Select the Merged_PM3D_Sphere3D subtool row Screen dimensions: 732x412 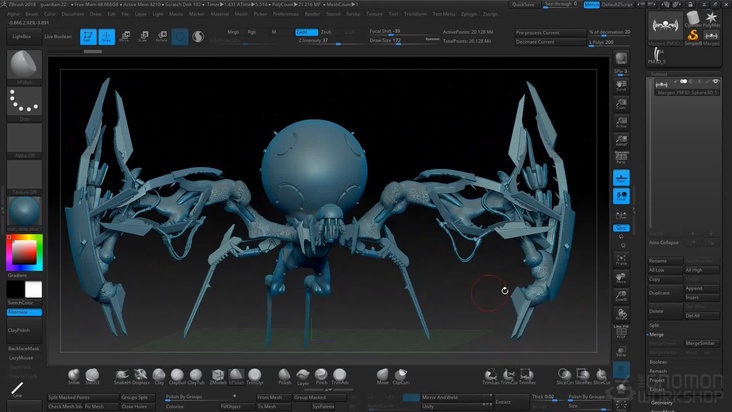pyautogui.click(x=686, y=88)
